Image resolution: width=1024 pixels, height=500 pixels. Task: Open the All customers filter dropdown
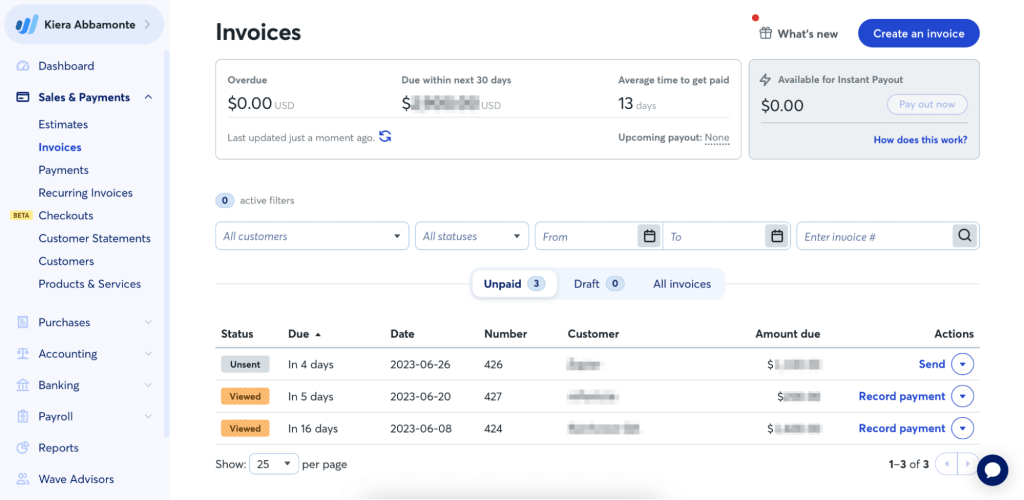tap(312, 236)
